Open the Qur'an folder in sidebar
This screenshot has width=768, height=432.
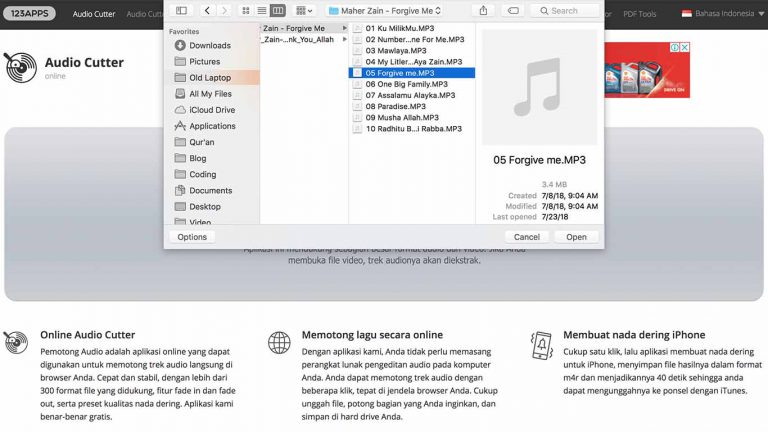[x=201, y=142]
